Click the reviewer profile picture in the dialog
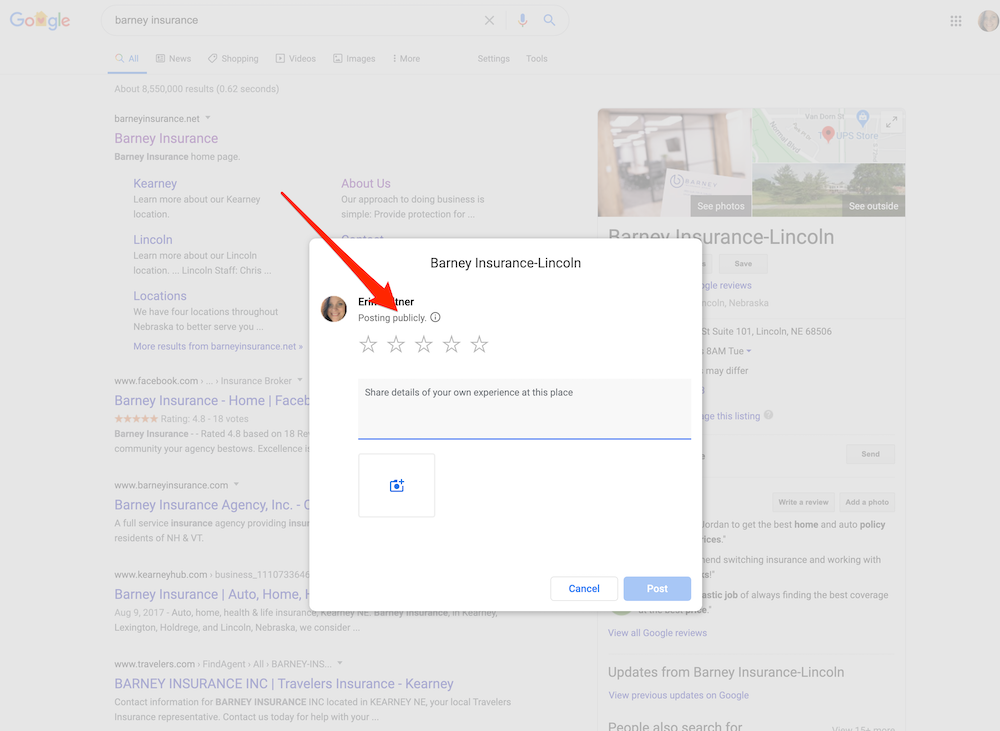This screenshot has height=731, width=1000. 334,309
